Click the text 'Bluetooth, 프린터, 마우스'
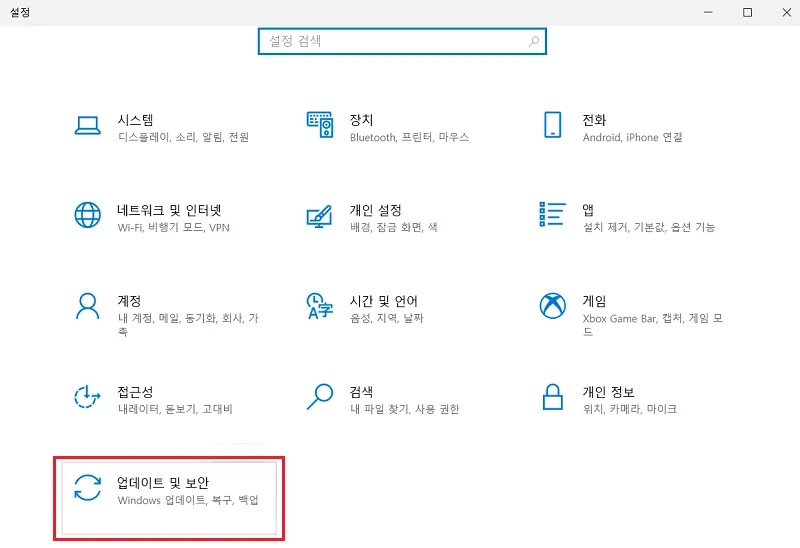This screenshot has width=800, height=548. point(410,137)
